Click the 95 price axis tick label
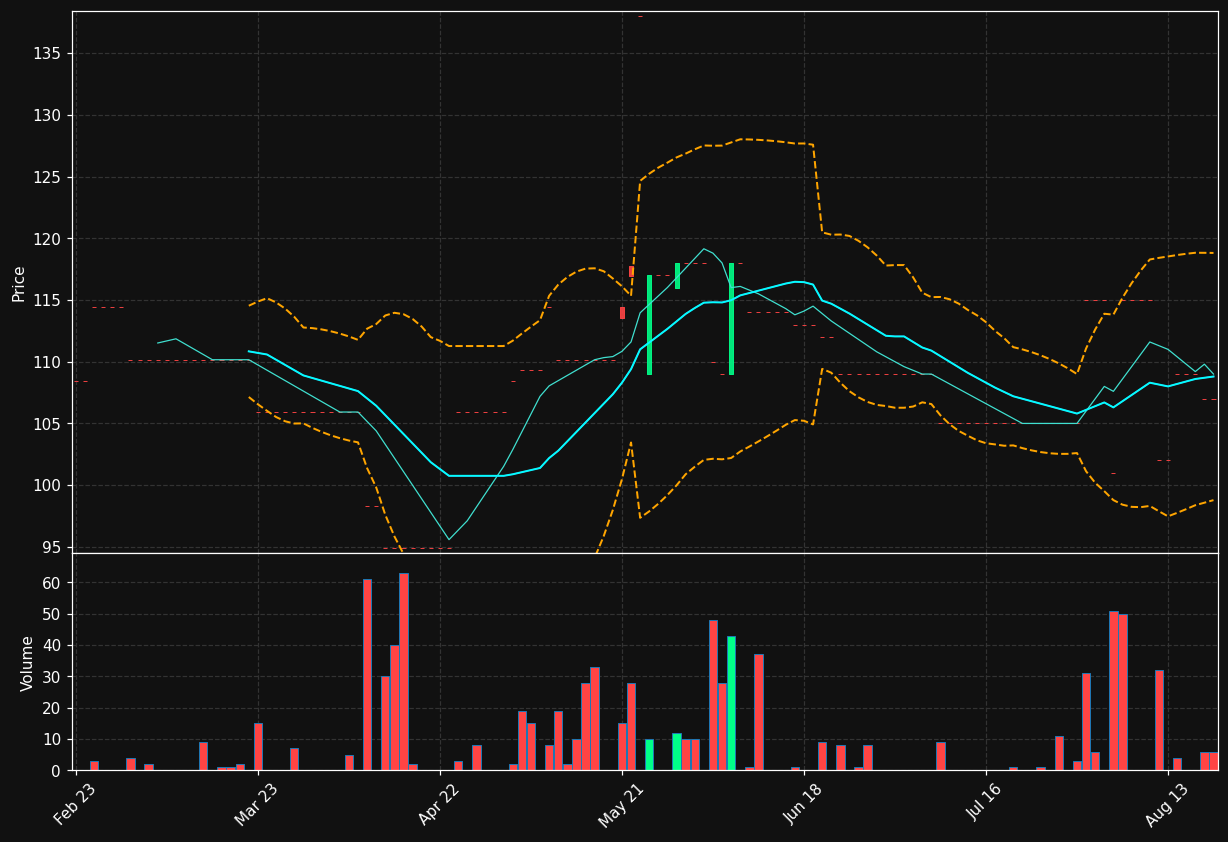1228x842 pixels. pos(52,548)
